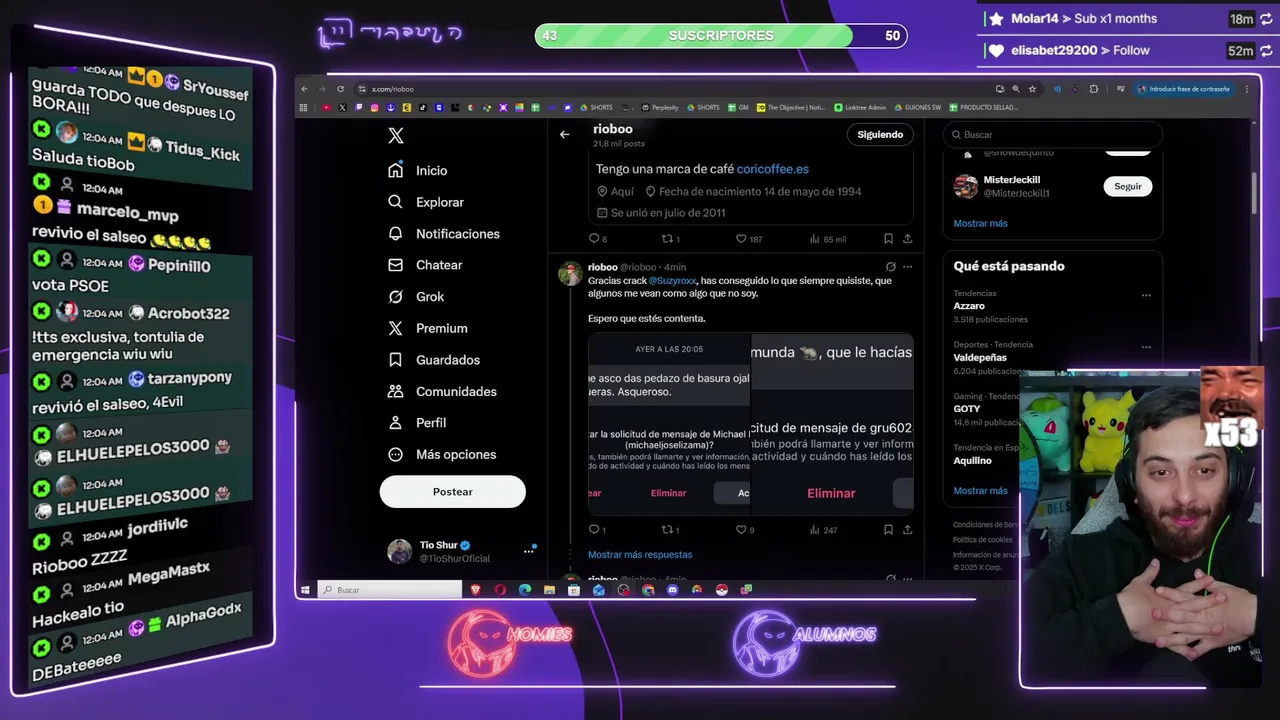Screen dimensions: 1280x720
Task: Click Mostrar más under suggested accounts
Action: pyautogui.click(x=980, y=223)
